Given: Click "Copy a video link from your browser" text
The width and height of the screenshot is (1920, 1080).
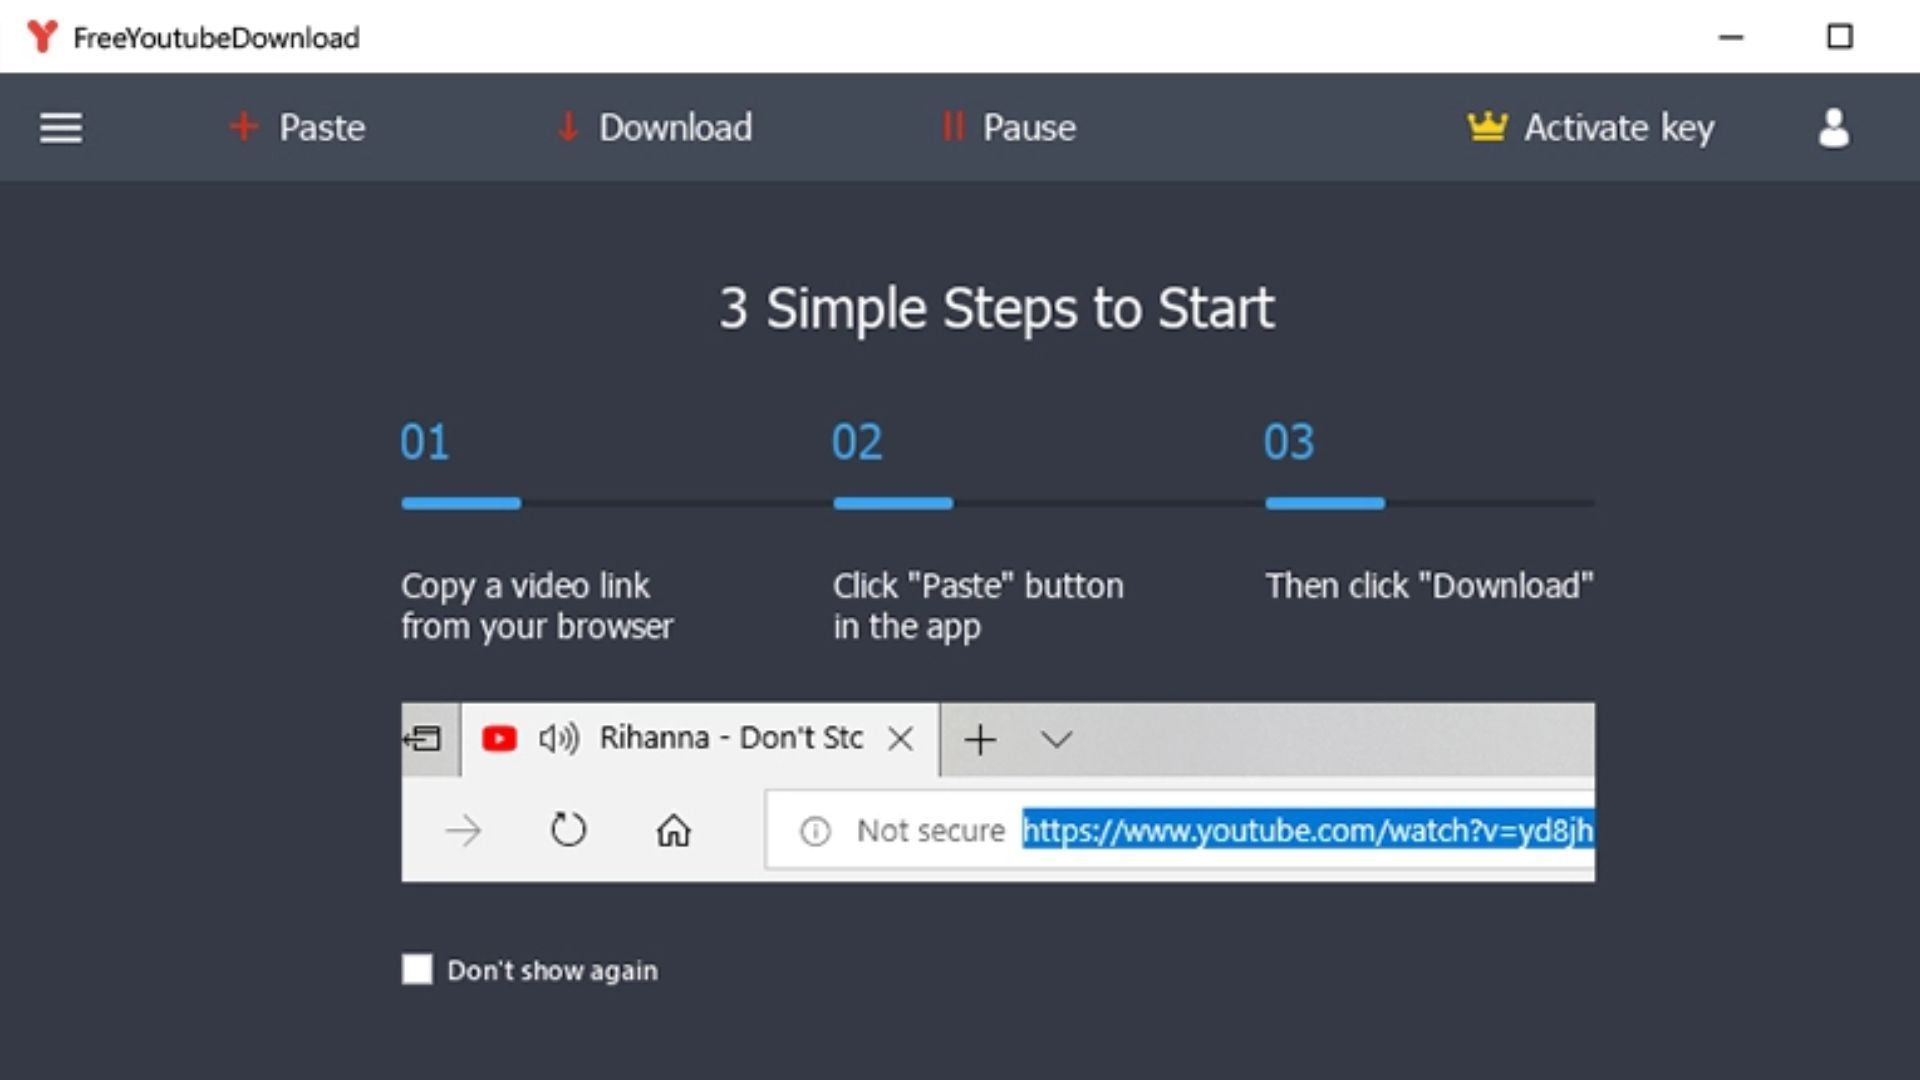Looking at the screenshot, I should (537, 606).
